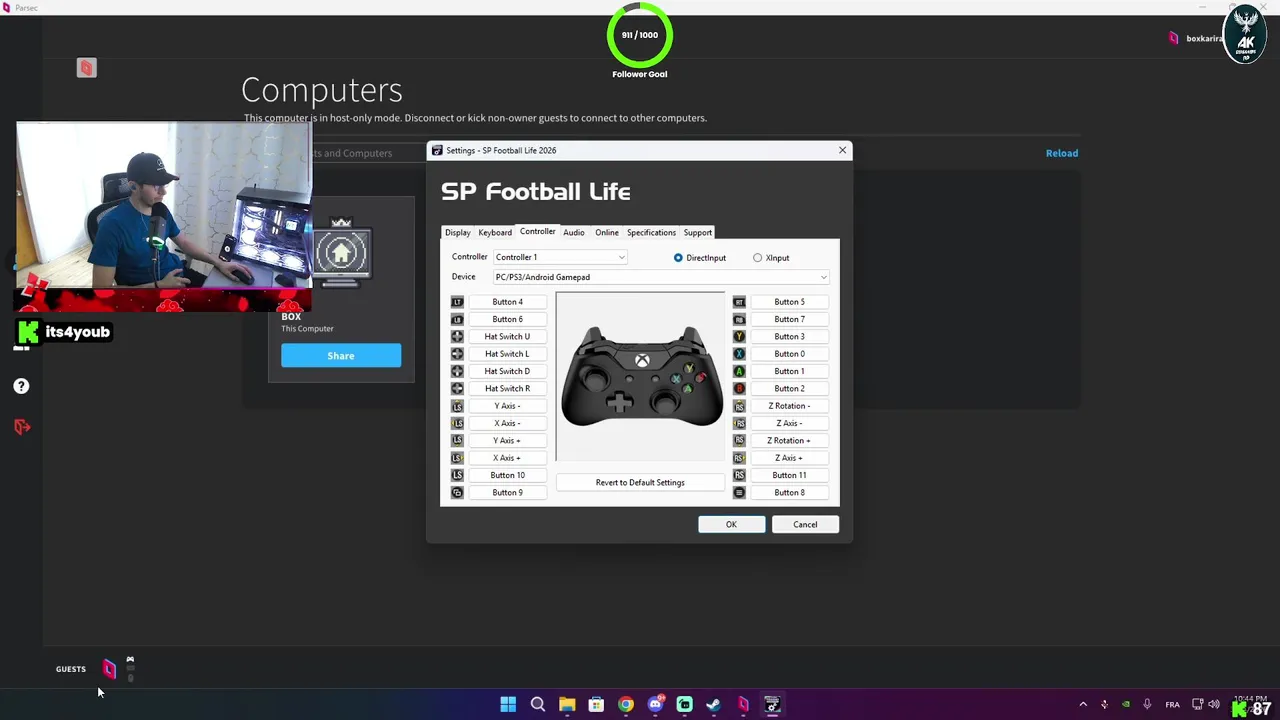Switch to the Audio tab
This screenshot has height=720, width=1280.
[x=574, y=232]
